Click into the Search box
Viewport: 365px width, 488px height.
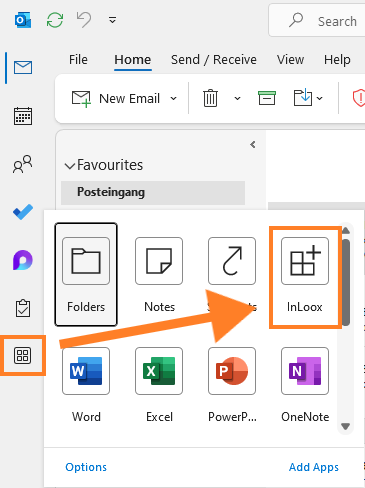pyautogui.click(x=317, y=21)
